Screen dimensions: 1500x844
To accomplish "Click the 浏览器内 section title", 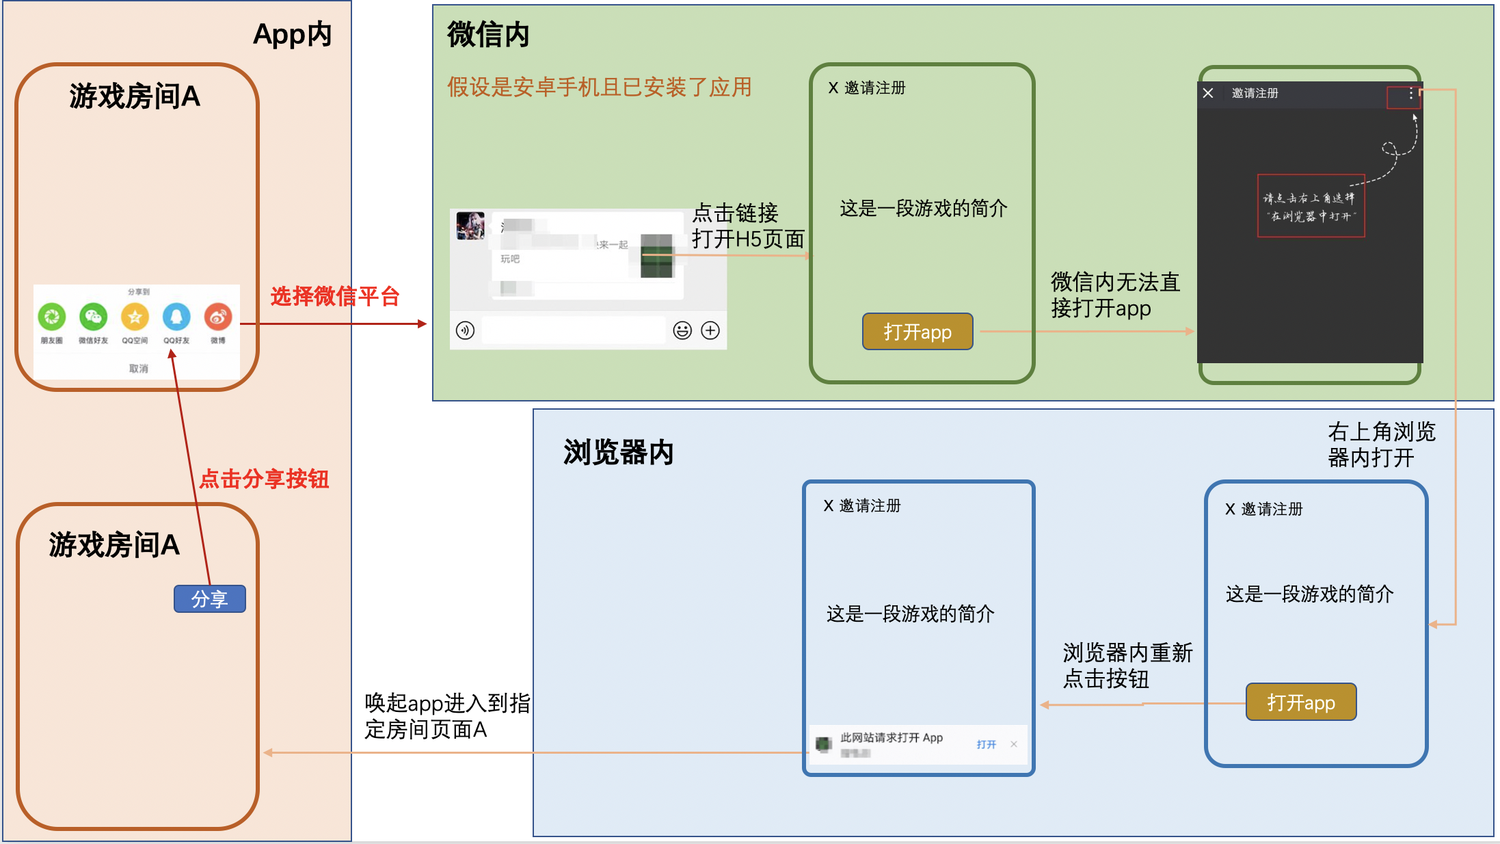I will click(618, 453).
